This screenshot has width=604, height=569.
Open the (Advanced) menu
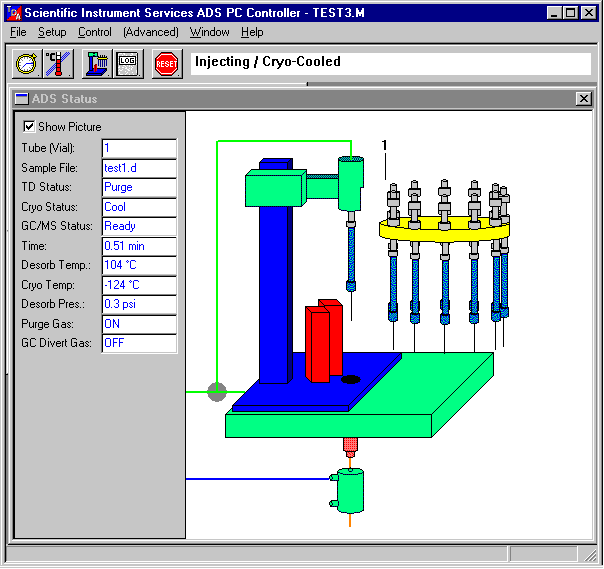(151, 32)
